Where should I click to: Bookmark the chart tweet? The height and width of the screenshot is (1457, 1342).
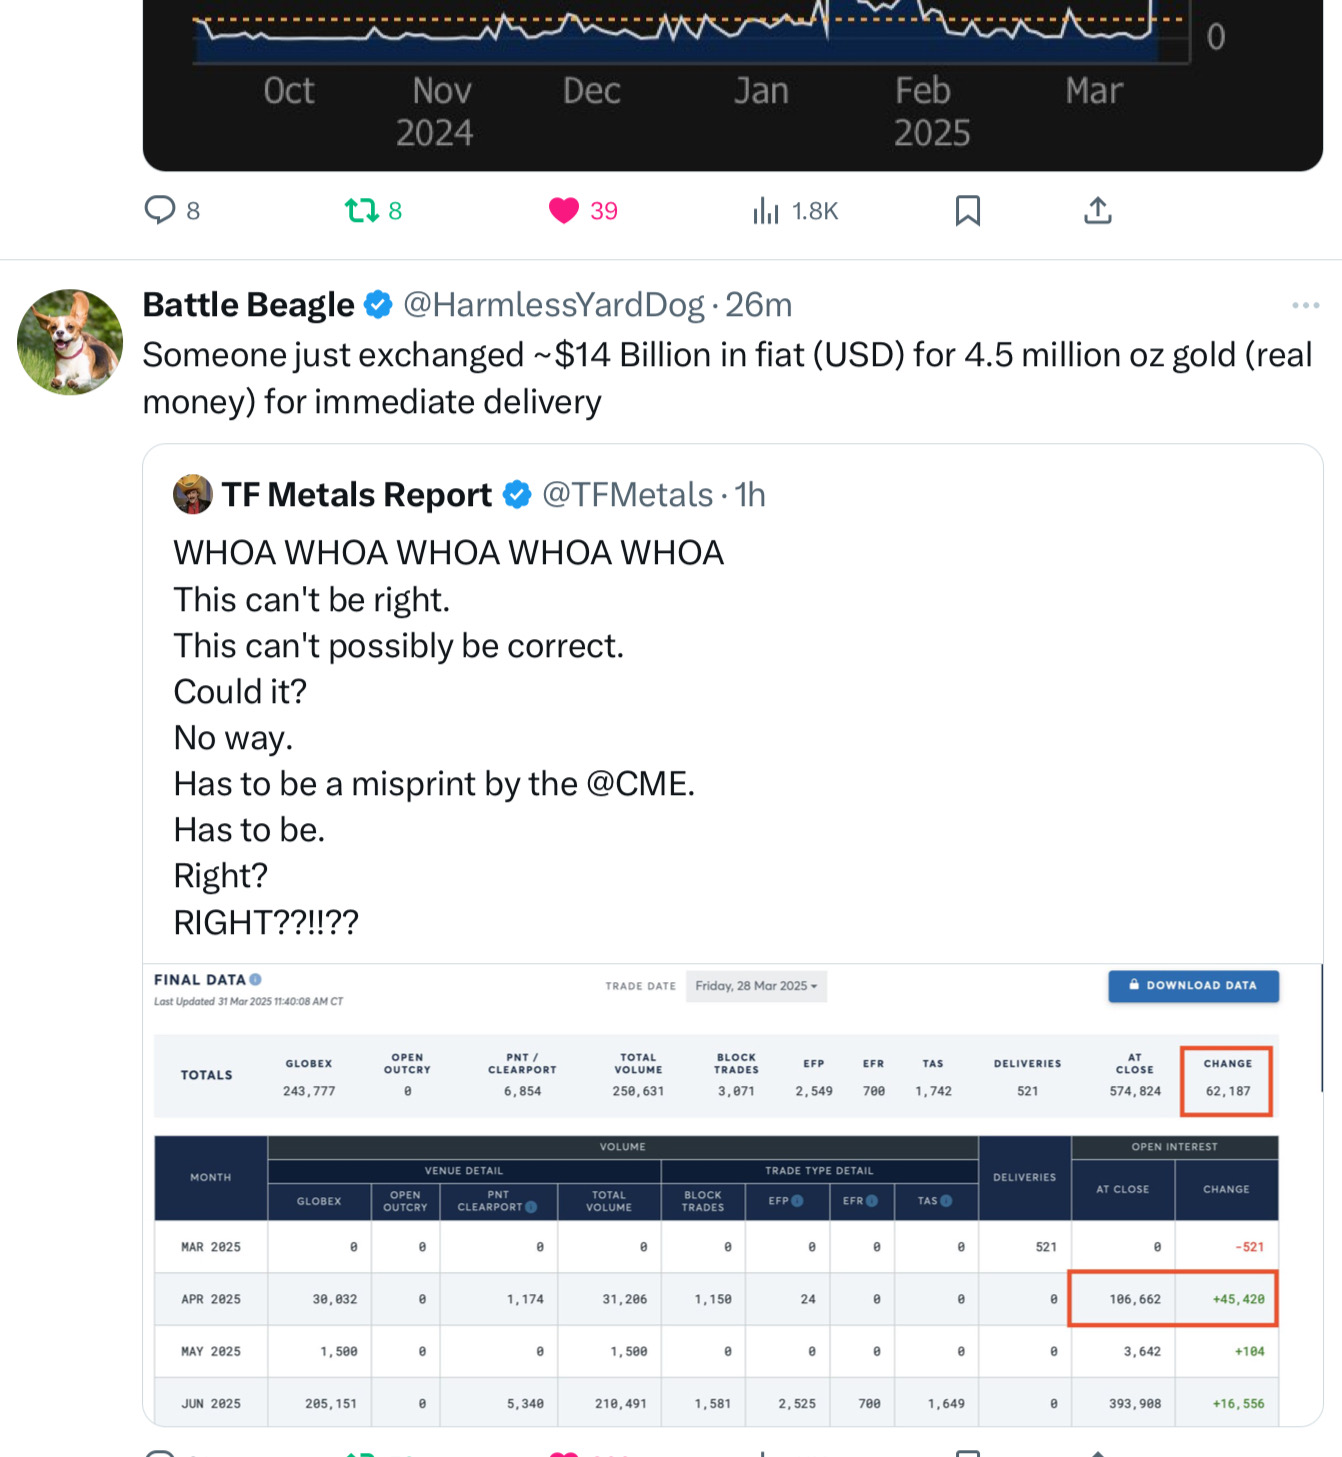[x=967, y=210]
